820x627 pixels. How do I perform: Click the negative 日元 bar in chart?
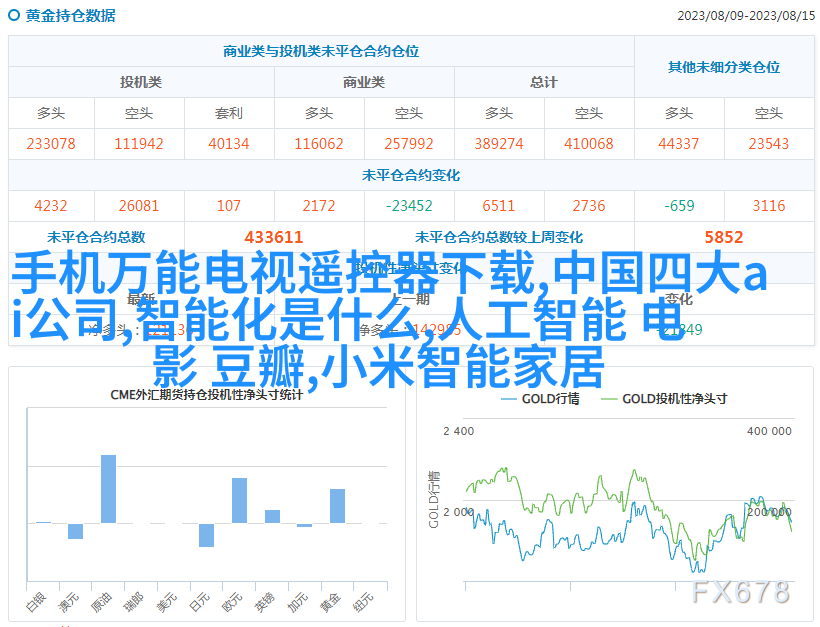coord(207,535)
